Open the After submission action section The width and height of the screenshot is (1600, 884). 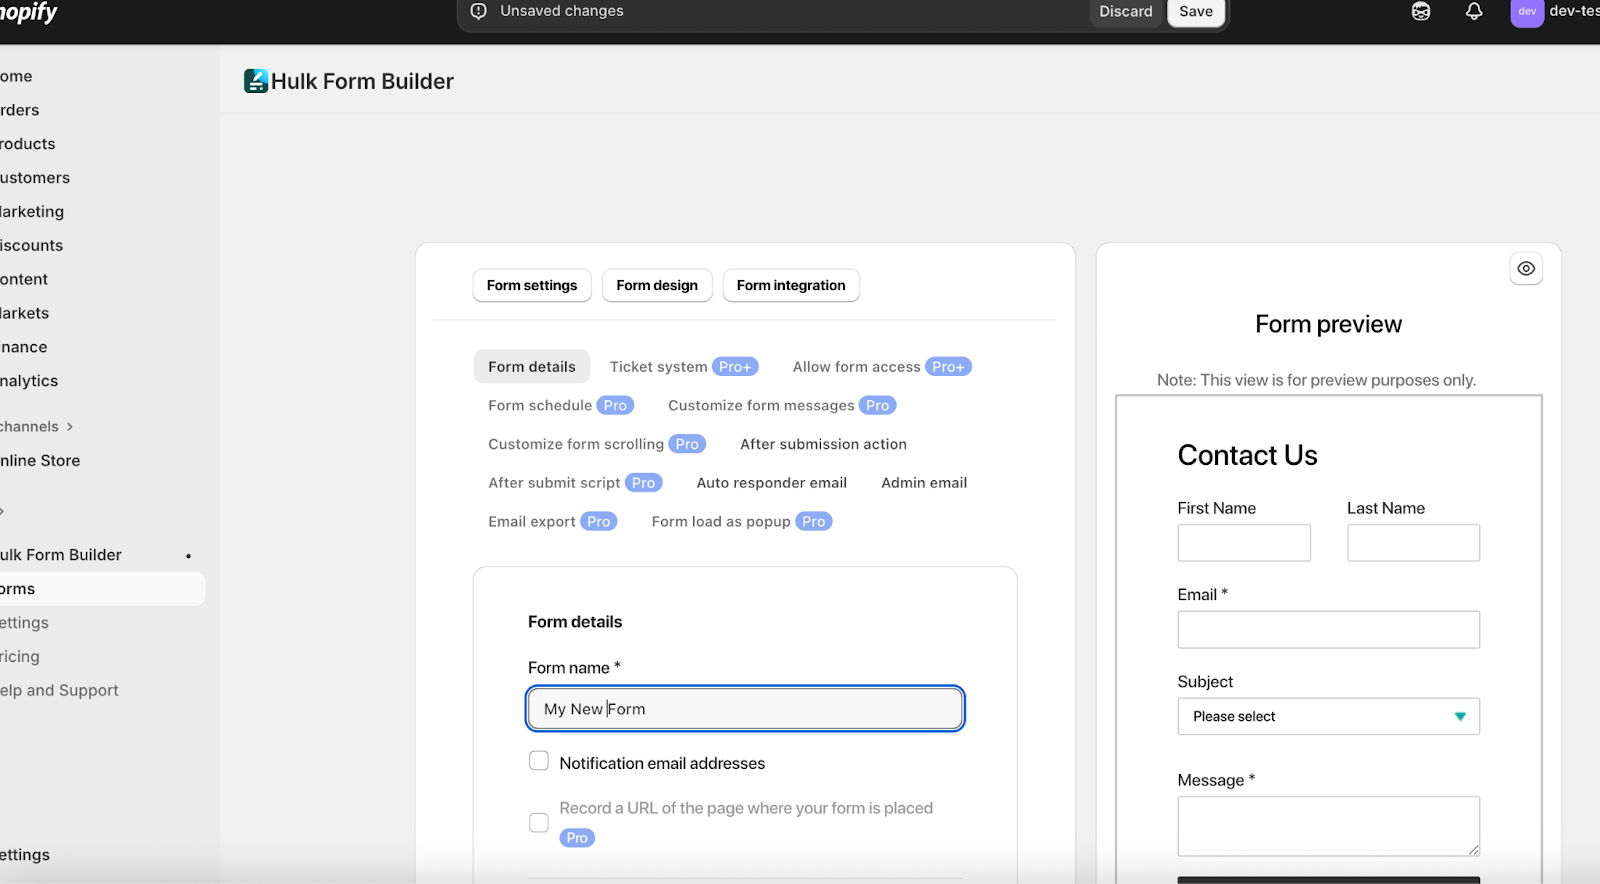pos(823,444)
